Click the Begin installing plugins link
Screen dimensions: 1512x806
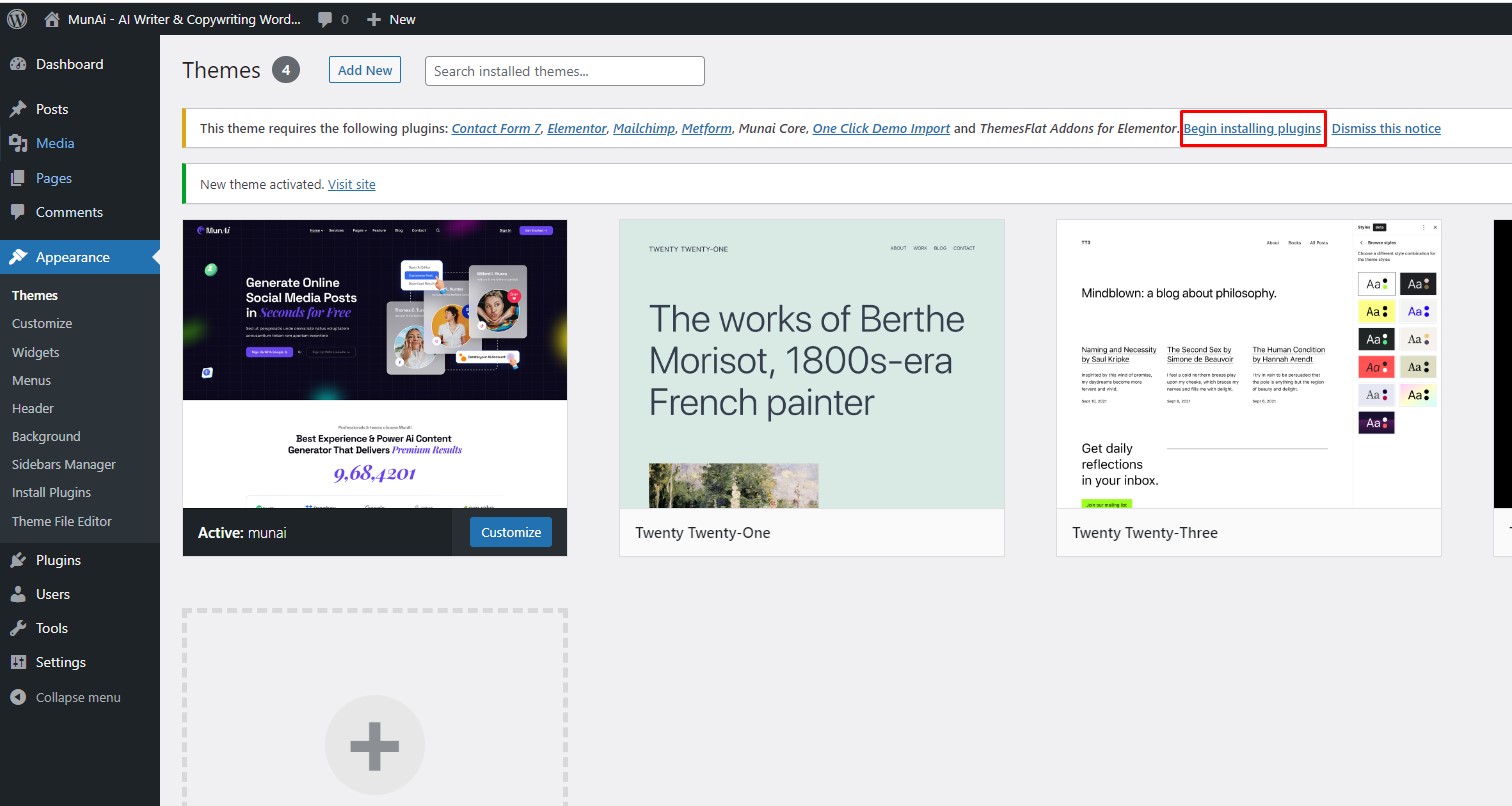click(x=1252, y=128)
